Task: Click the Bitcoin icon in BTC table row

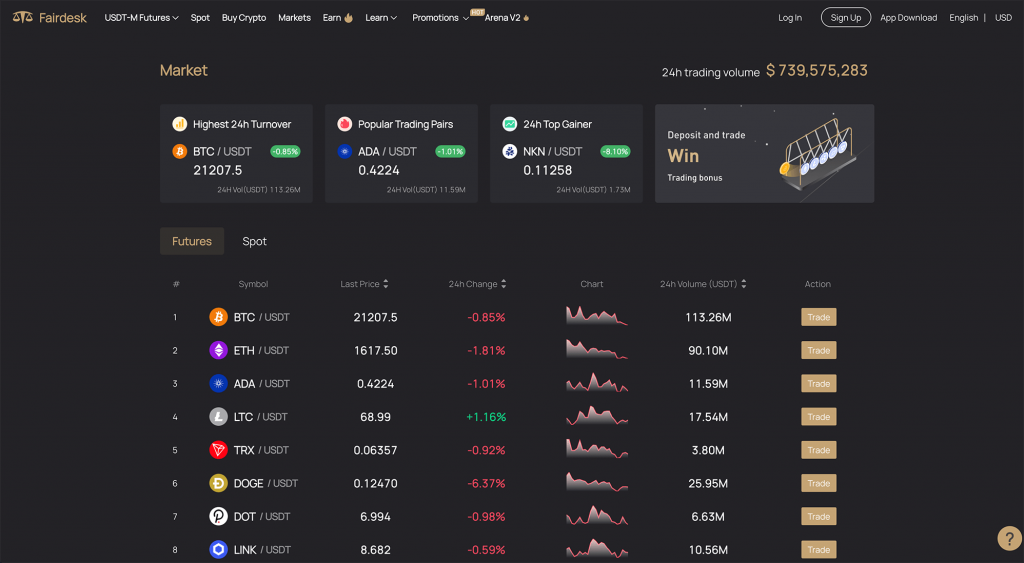Action: click(x=218, y=317)
